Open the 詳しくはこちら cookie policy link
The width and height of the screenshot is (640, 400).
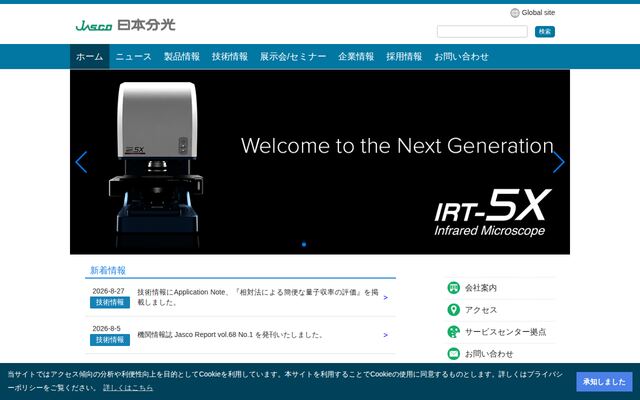[x=128, y=388]
